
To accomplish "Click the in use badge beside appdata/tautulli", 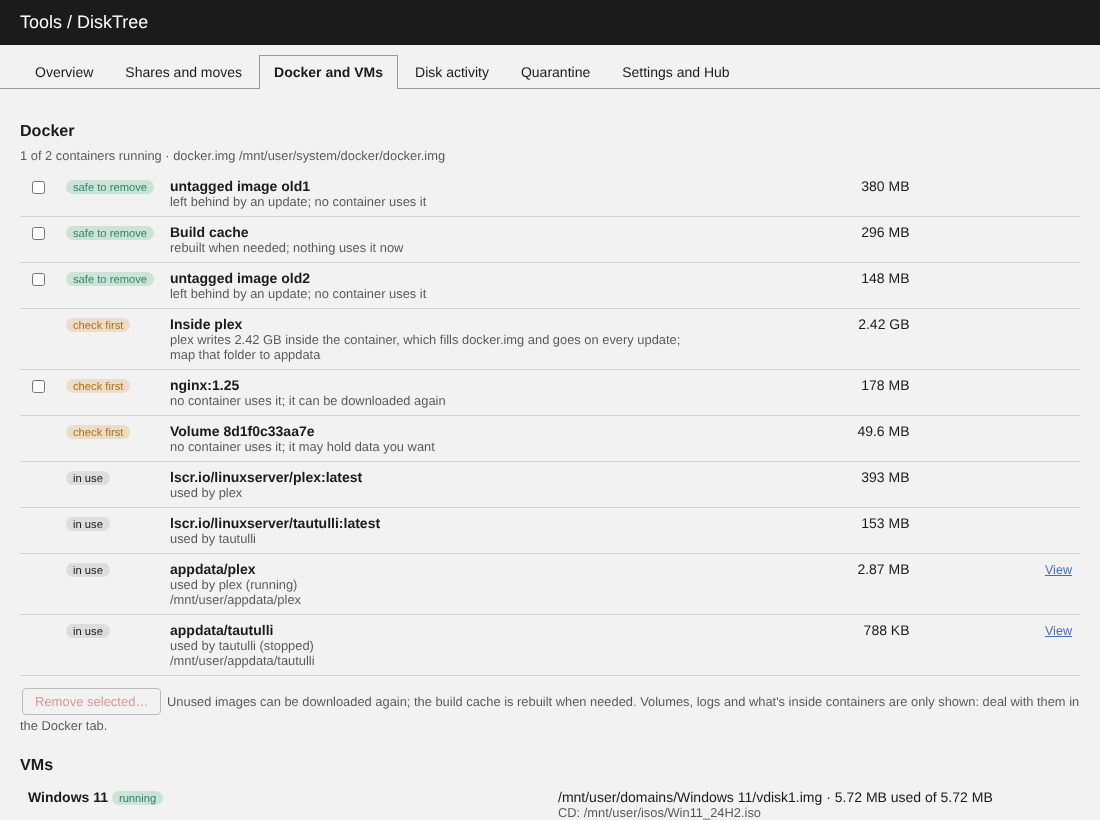I will point(88,631).
